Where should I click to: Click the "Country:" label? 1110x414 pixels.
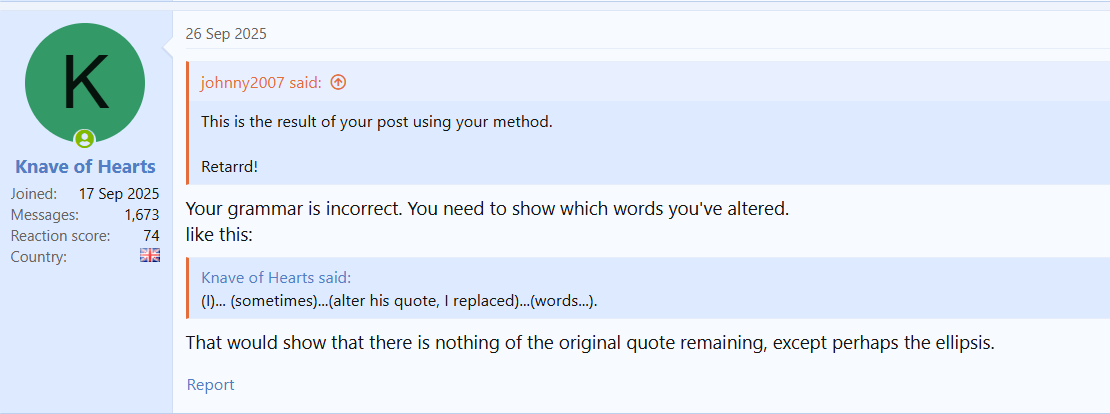coord(39,257)
